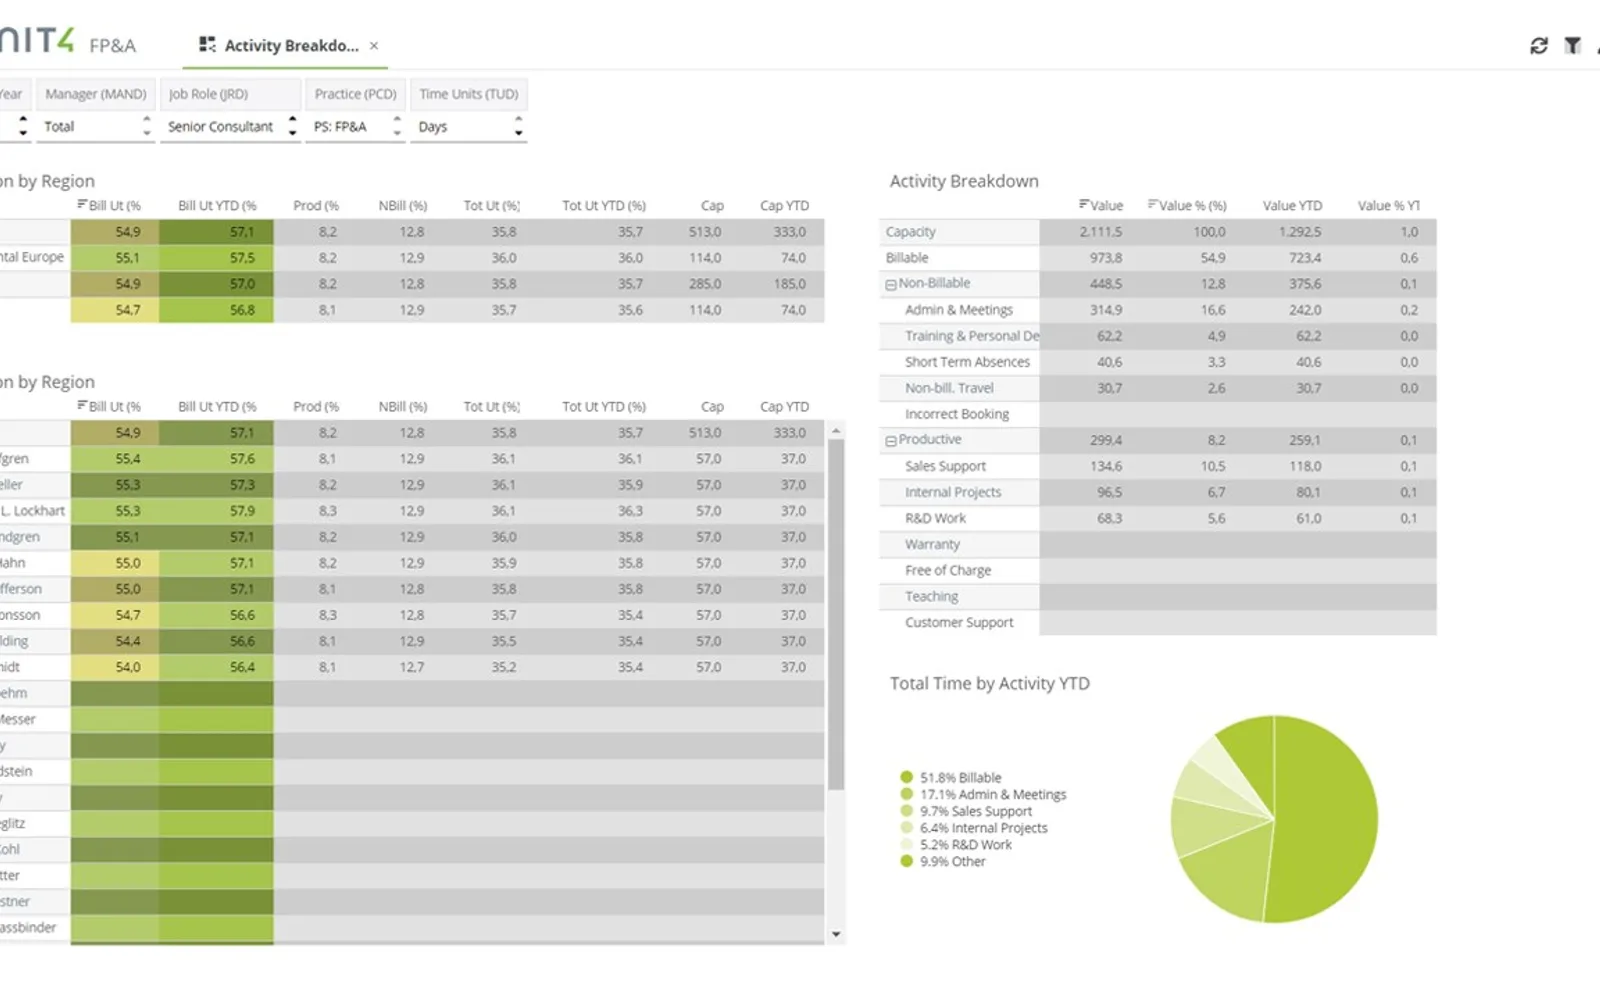
Task: Sort by Value % (%) column header
Action: click(1187, 205)
